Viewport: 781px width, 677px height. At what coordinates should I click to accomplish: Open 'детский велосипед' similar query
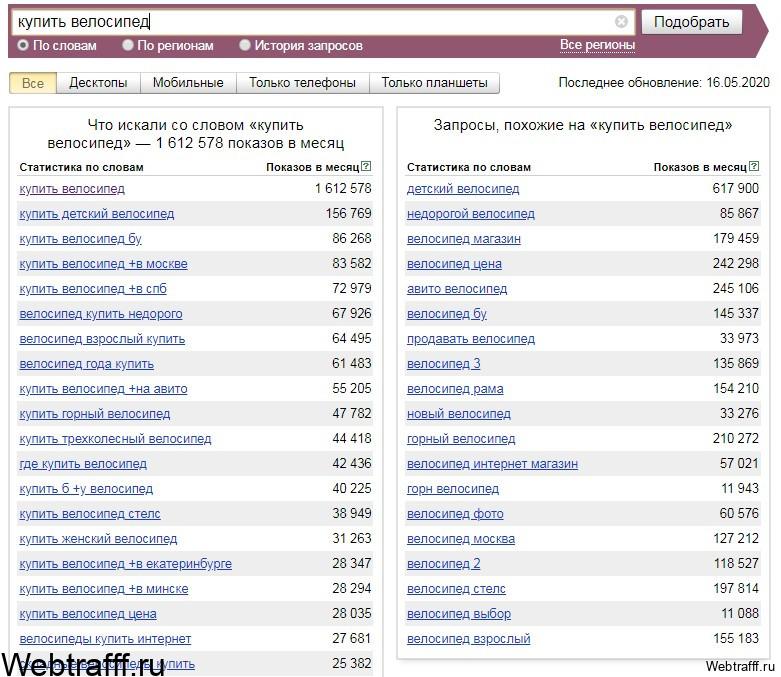pyautogui.click(x=463, y=189)
